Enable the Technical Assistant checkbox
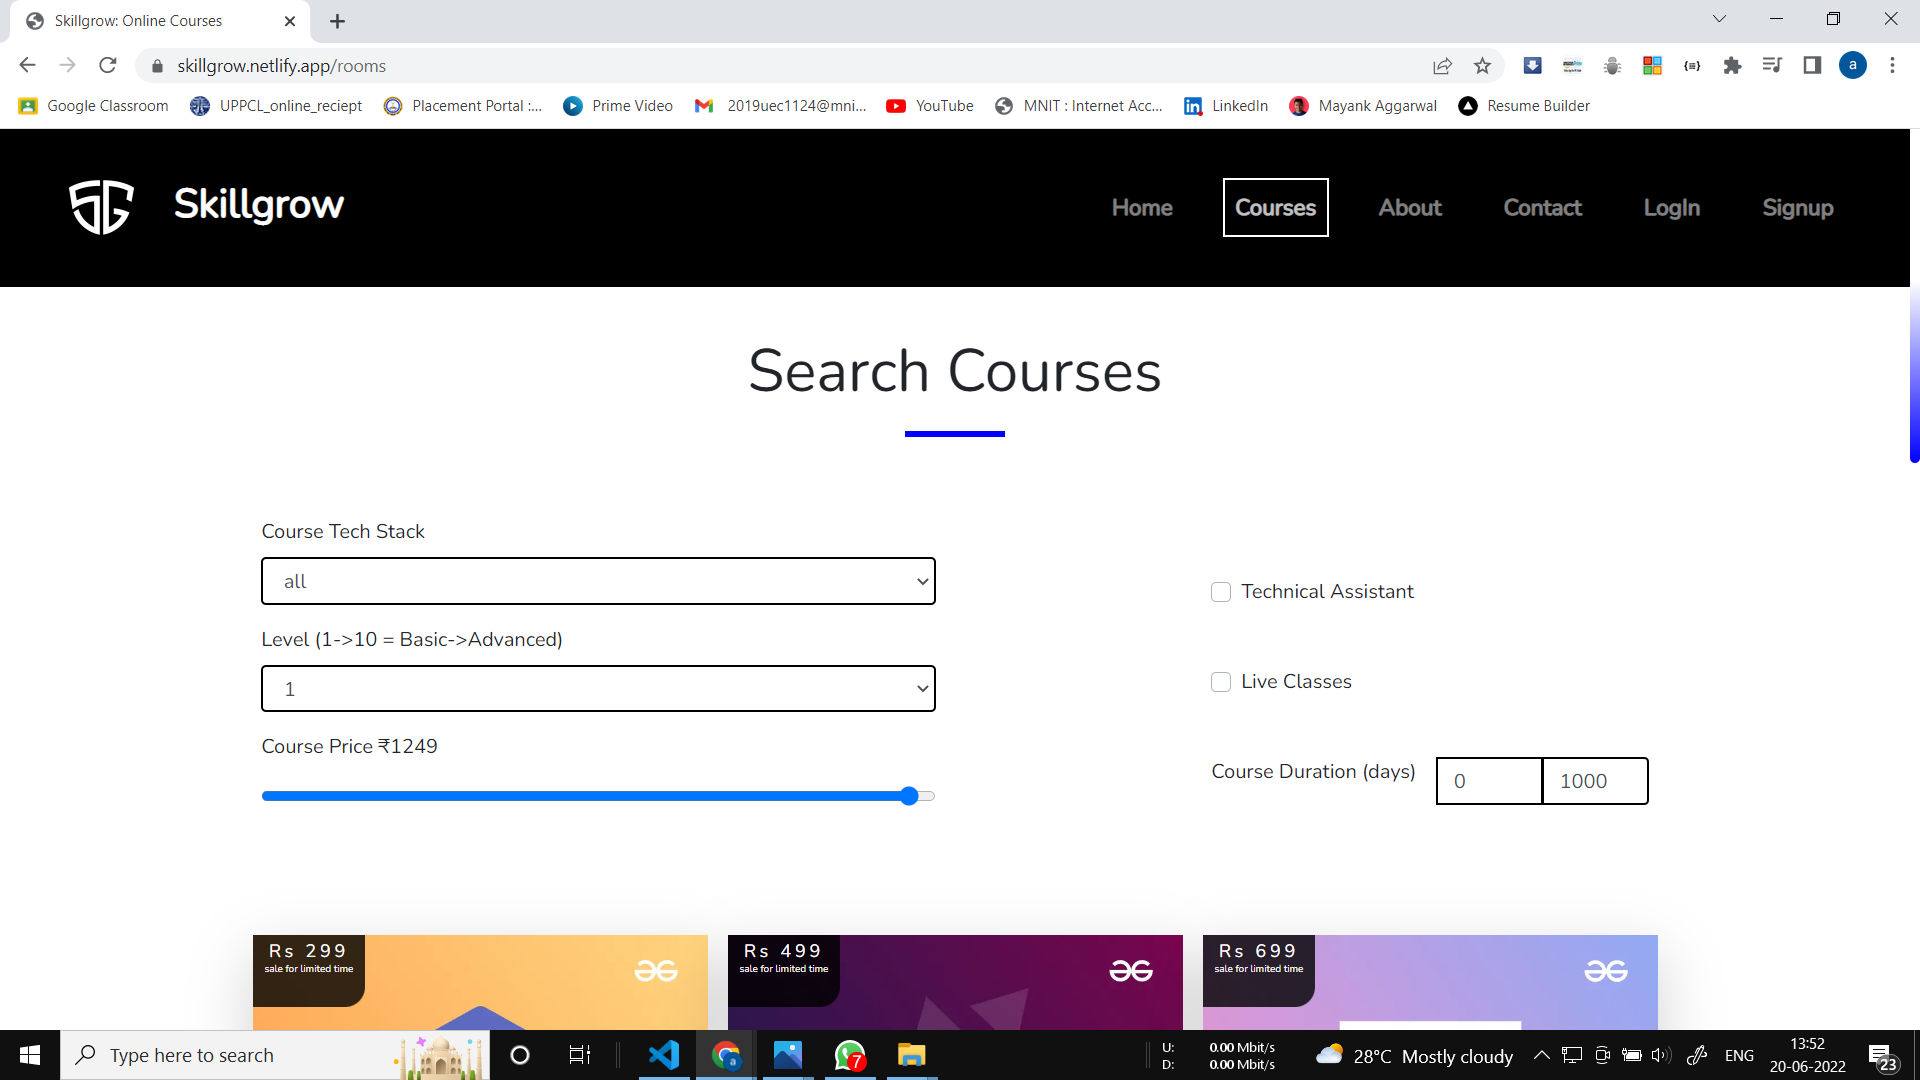Viewport: 1920px width, 1080px height. point(1221,592)
